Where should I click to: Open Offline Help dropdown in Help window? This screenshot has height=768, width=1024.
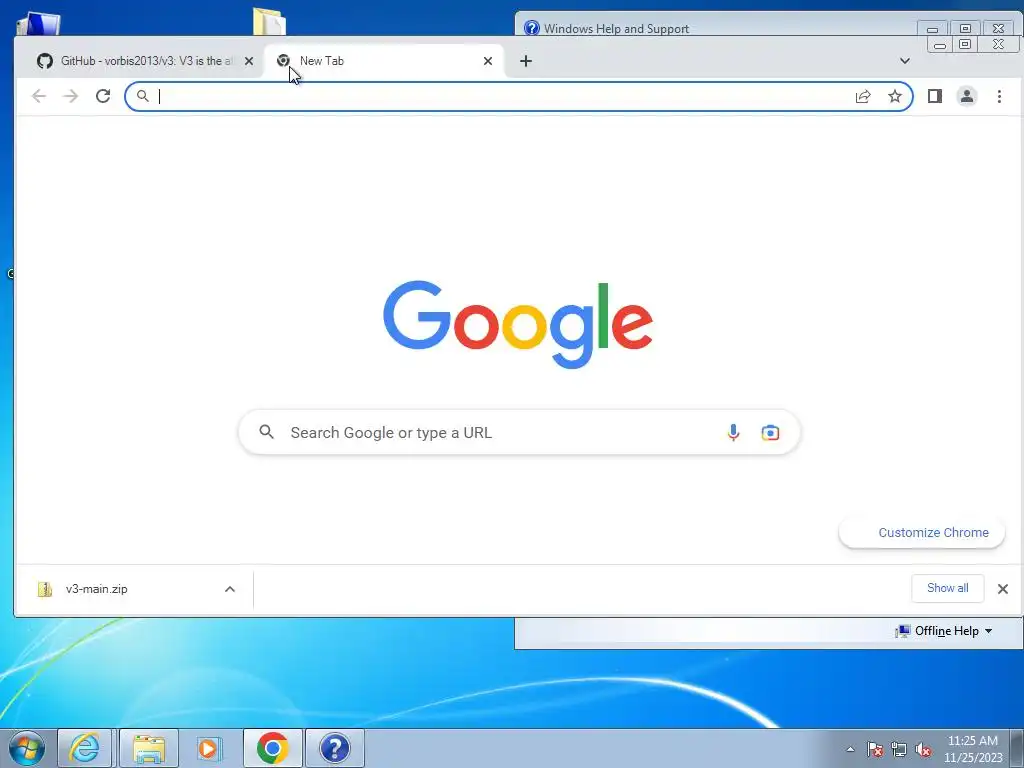[x=945, y=631]
